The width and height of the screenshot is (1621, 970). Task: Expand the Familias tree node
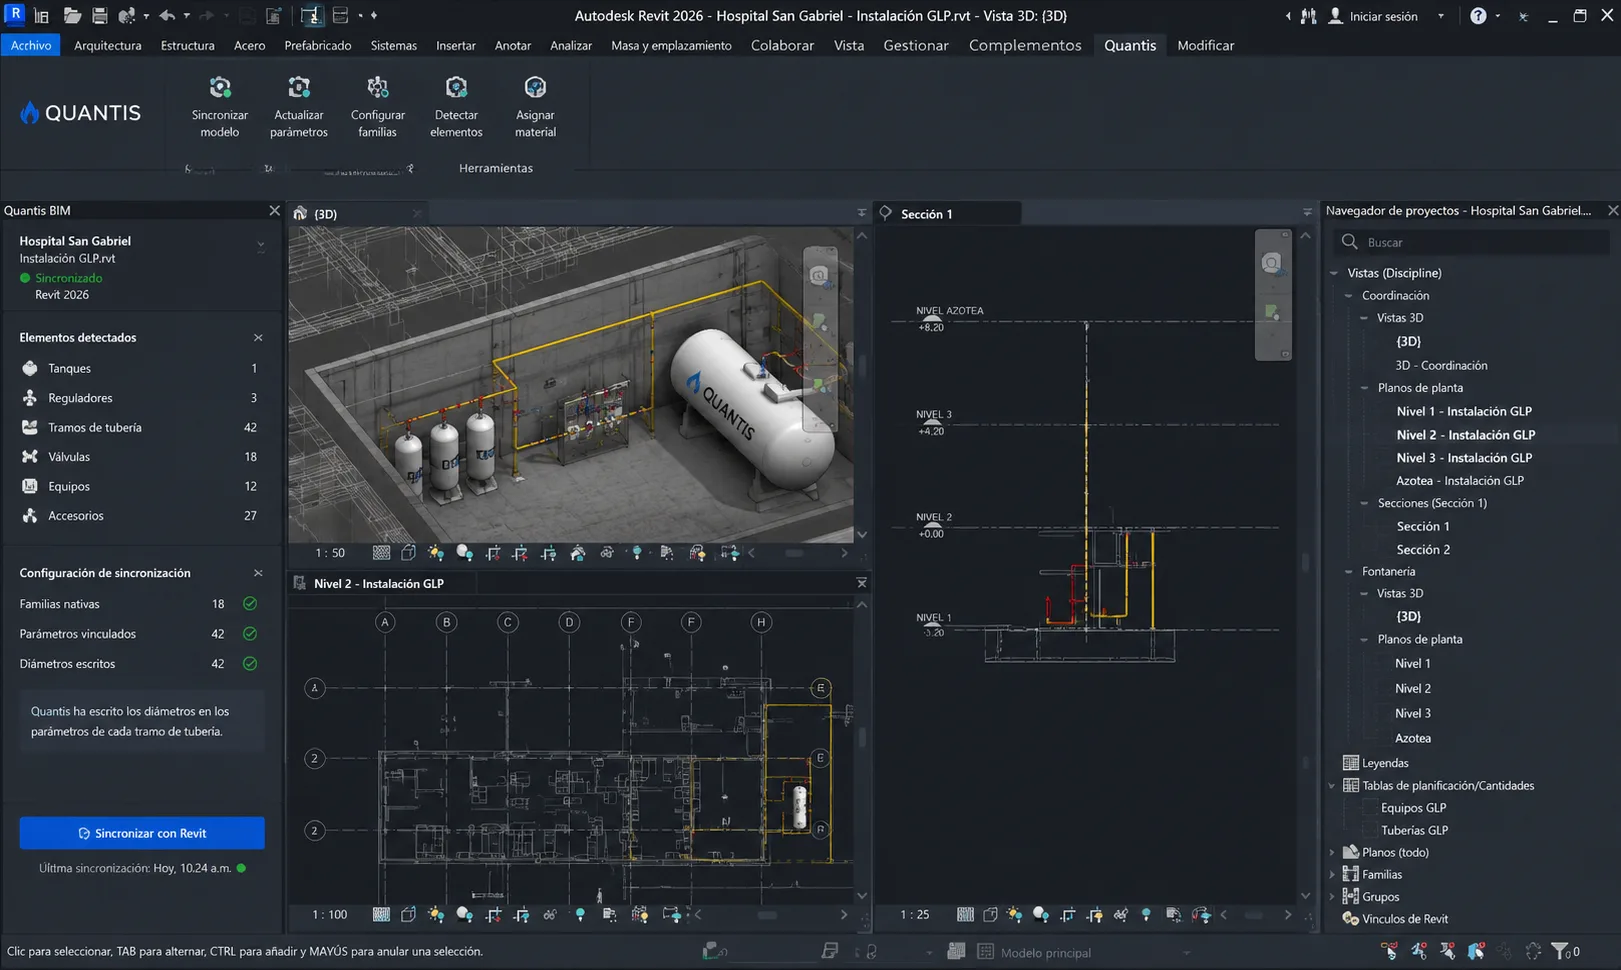[1332, 875]
